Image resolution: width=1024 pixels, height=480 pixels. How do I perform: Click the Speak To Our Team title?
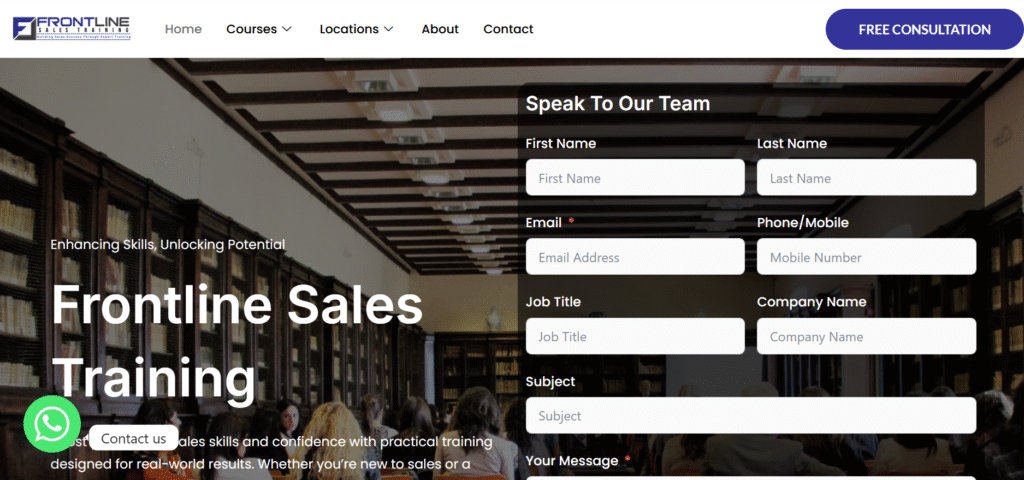[x=618, y=103]
